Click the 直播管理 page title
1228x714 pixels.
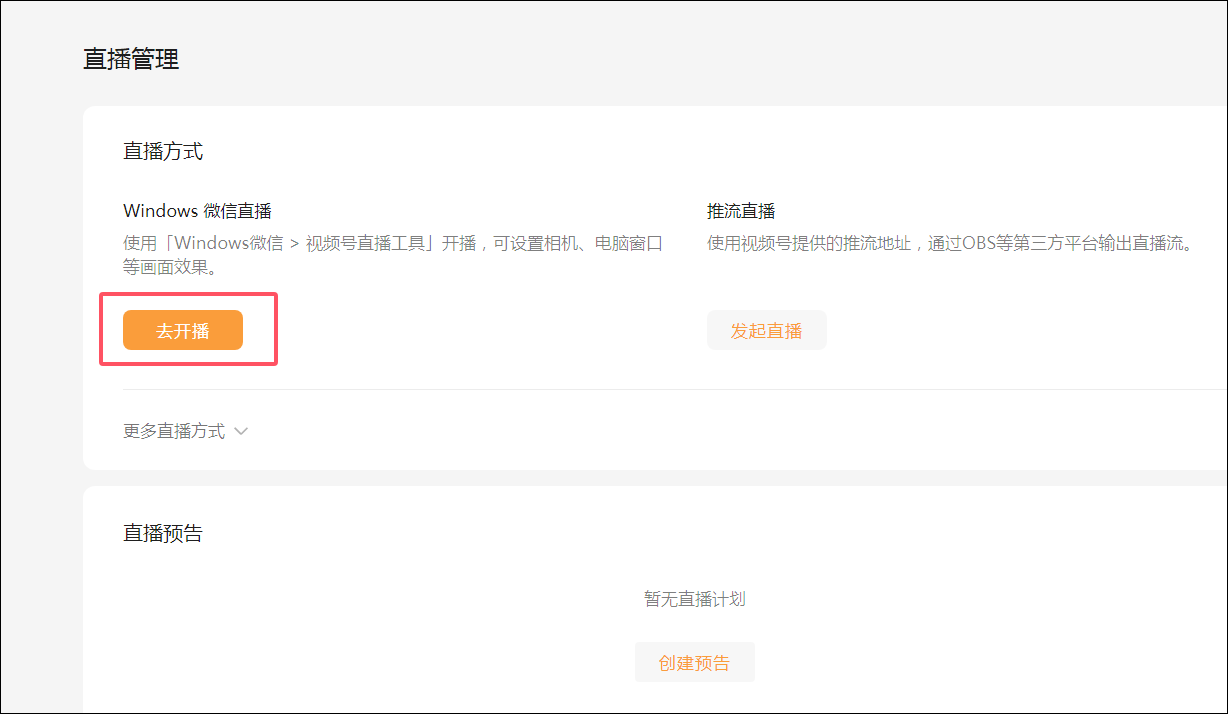tap(131, 59)
